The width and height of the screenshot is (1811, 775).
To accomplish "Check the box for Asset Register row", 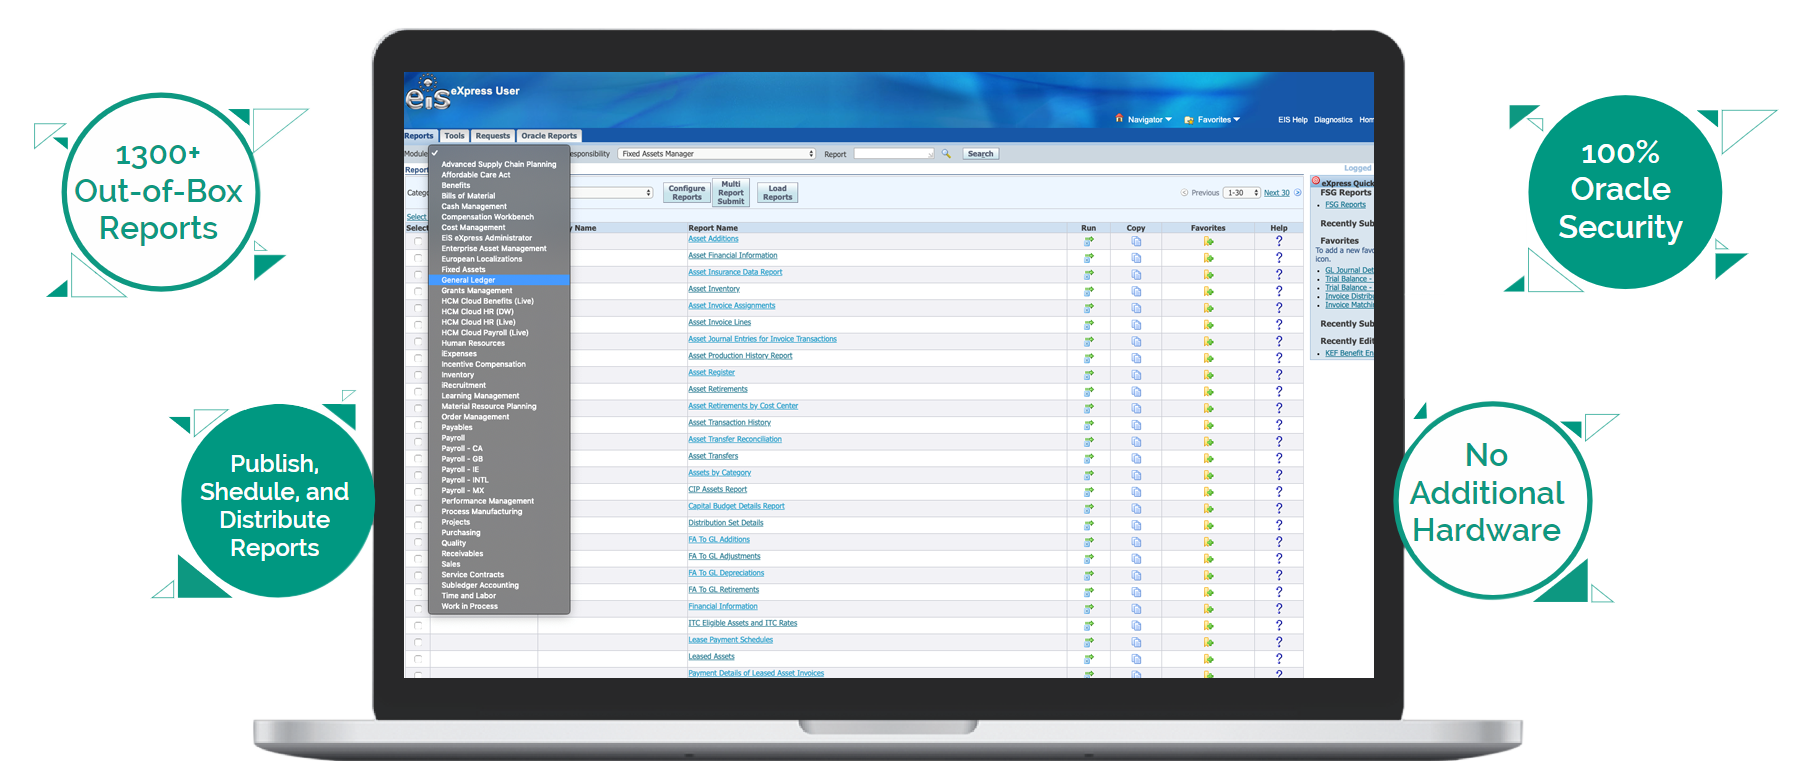I will [418, 375].
